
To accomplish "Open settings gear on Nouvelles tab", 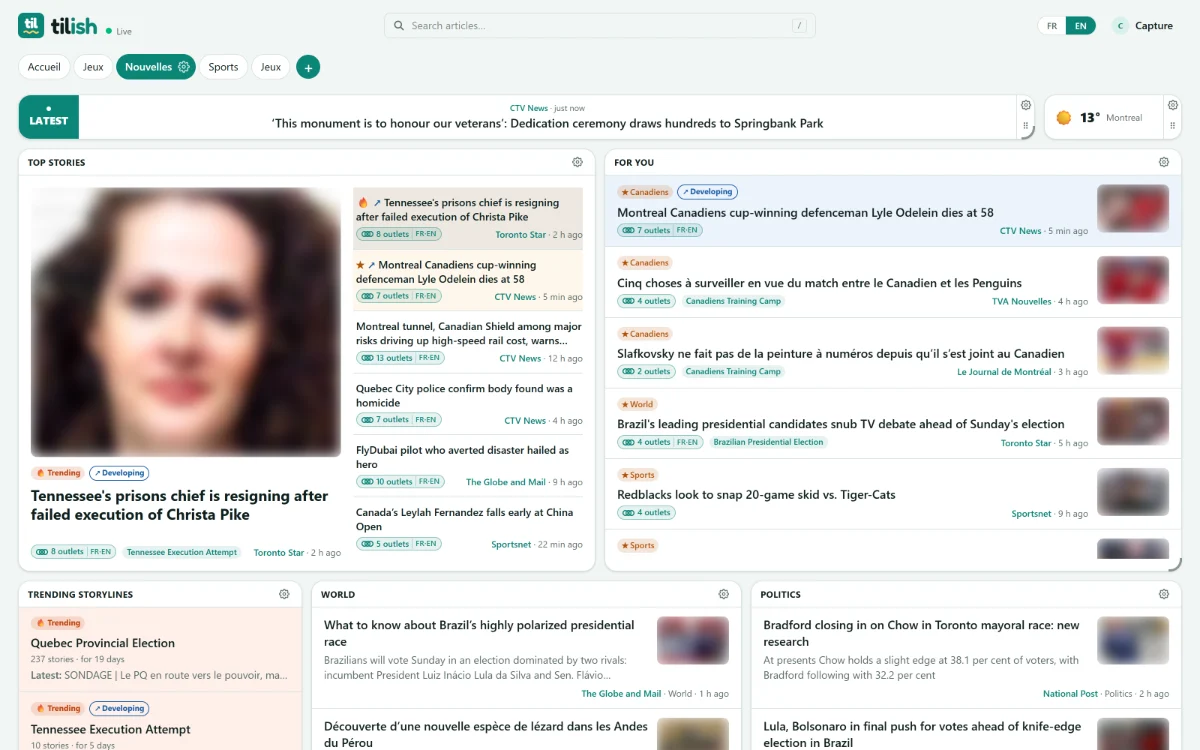I will tap(184, 67).
